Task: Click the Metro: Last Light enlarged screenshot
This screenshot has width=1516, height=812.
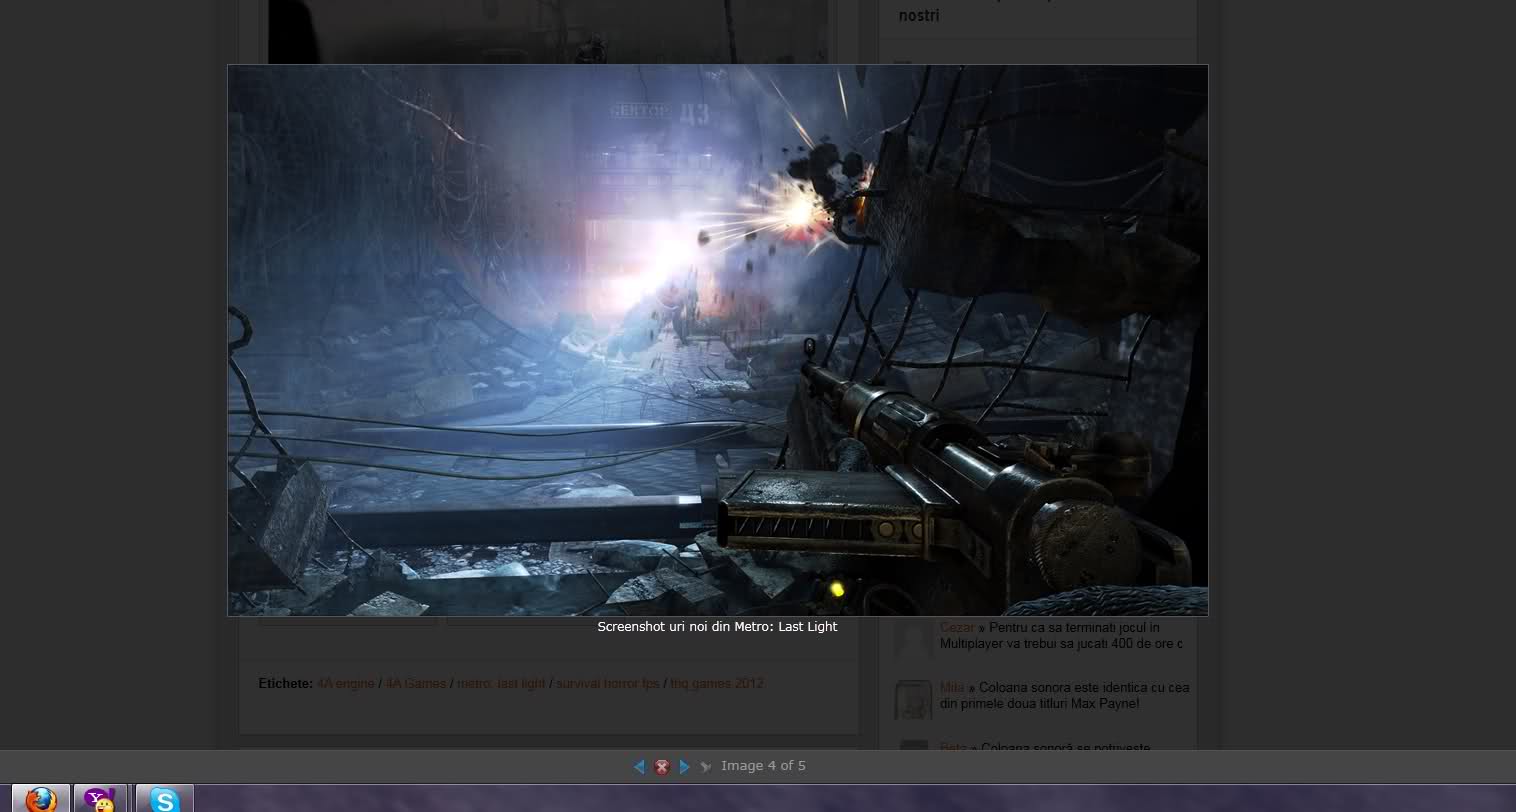Action: point(718,340)
